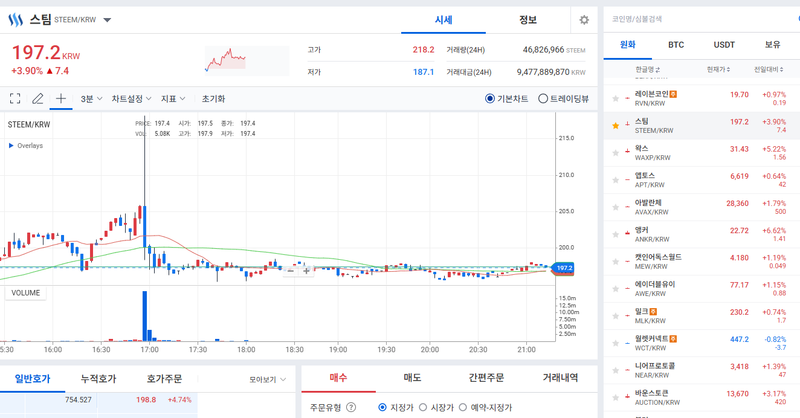Zoom out the chart with the minus button

pos(290,271)
